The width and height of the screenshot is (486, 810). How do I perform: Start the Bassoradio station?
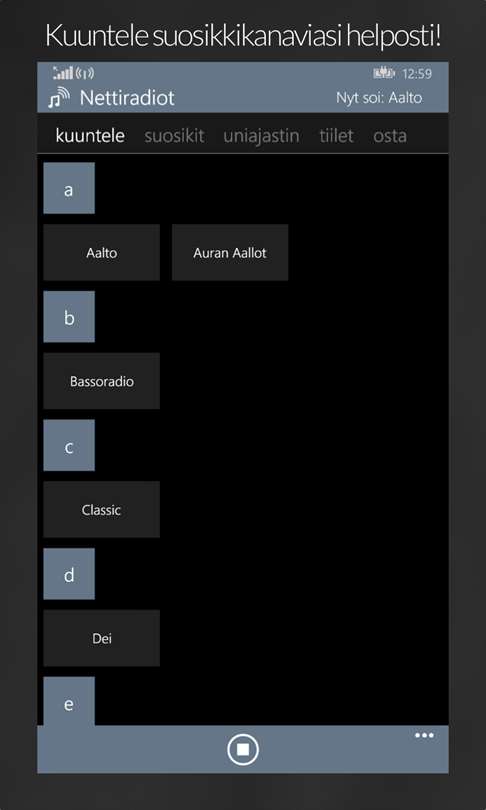tap(102, 381)
